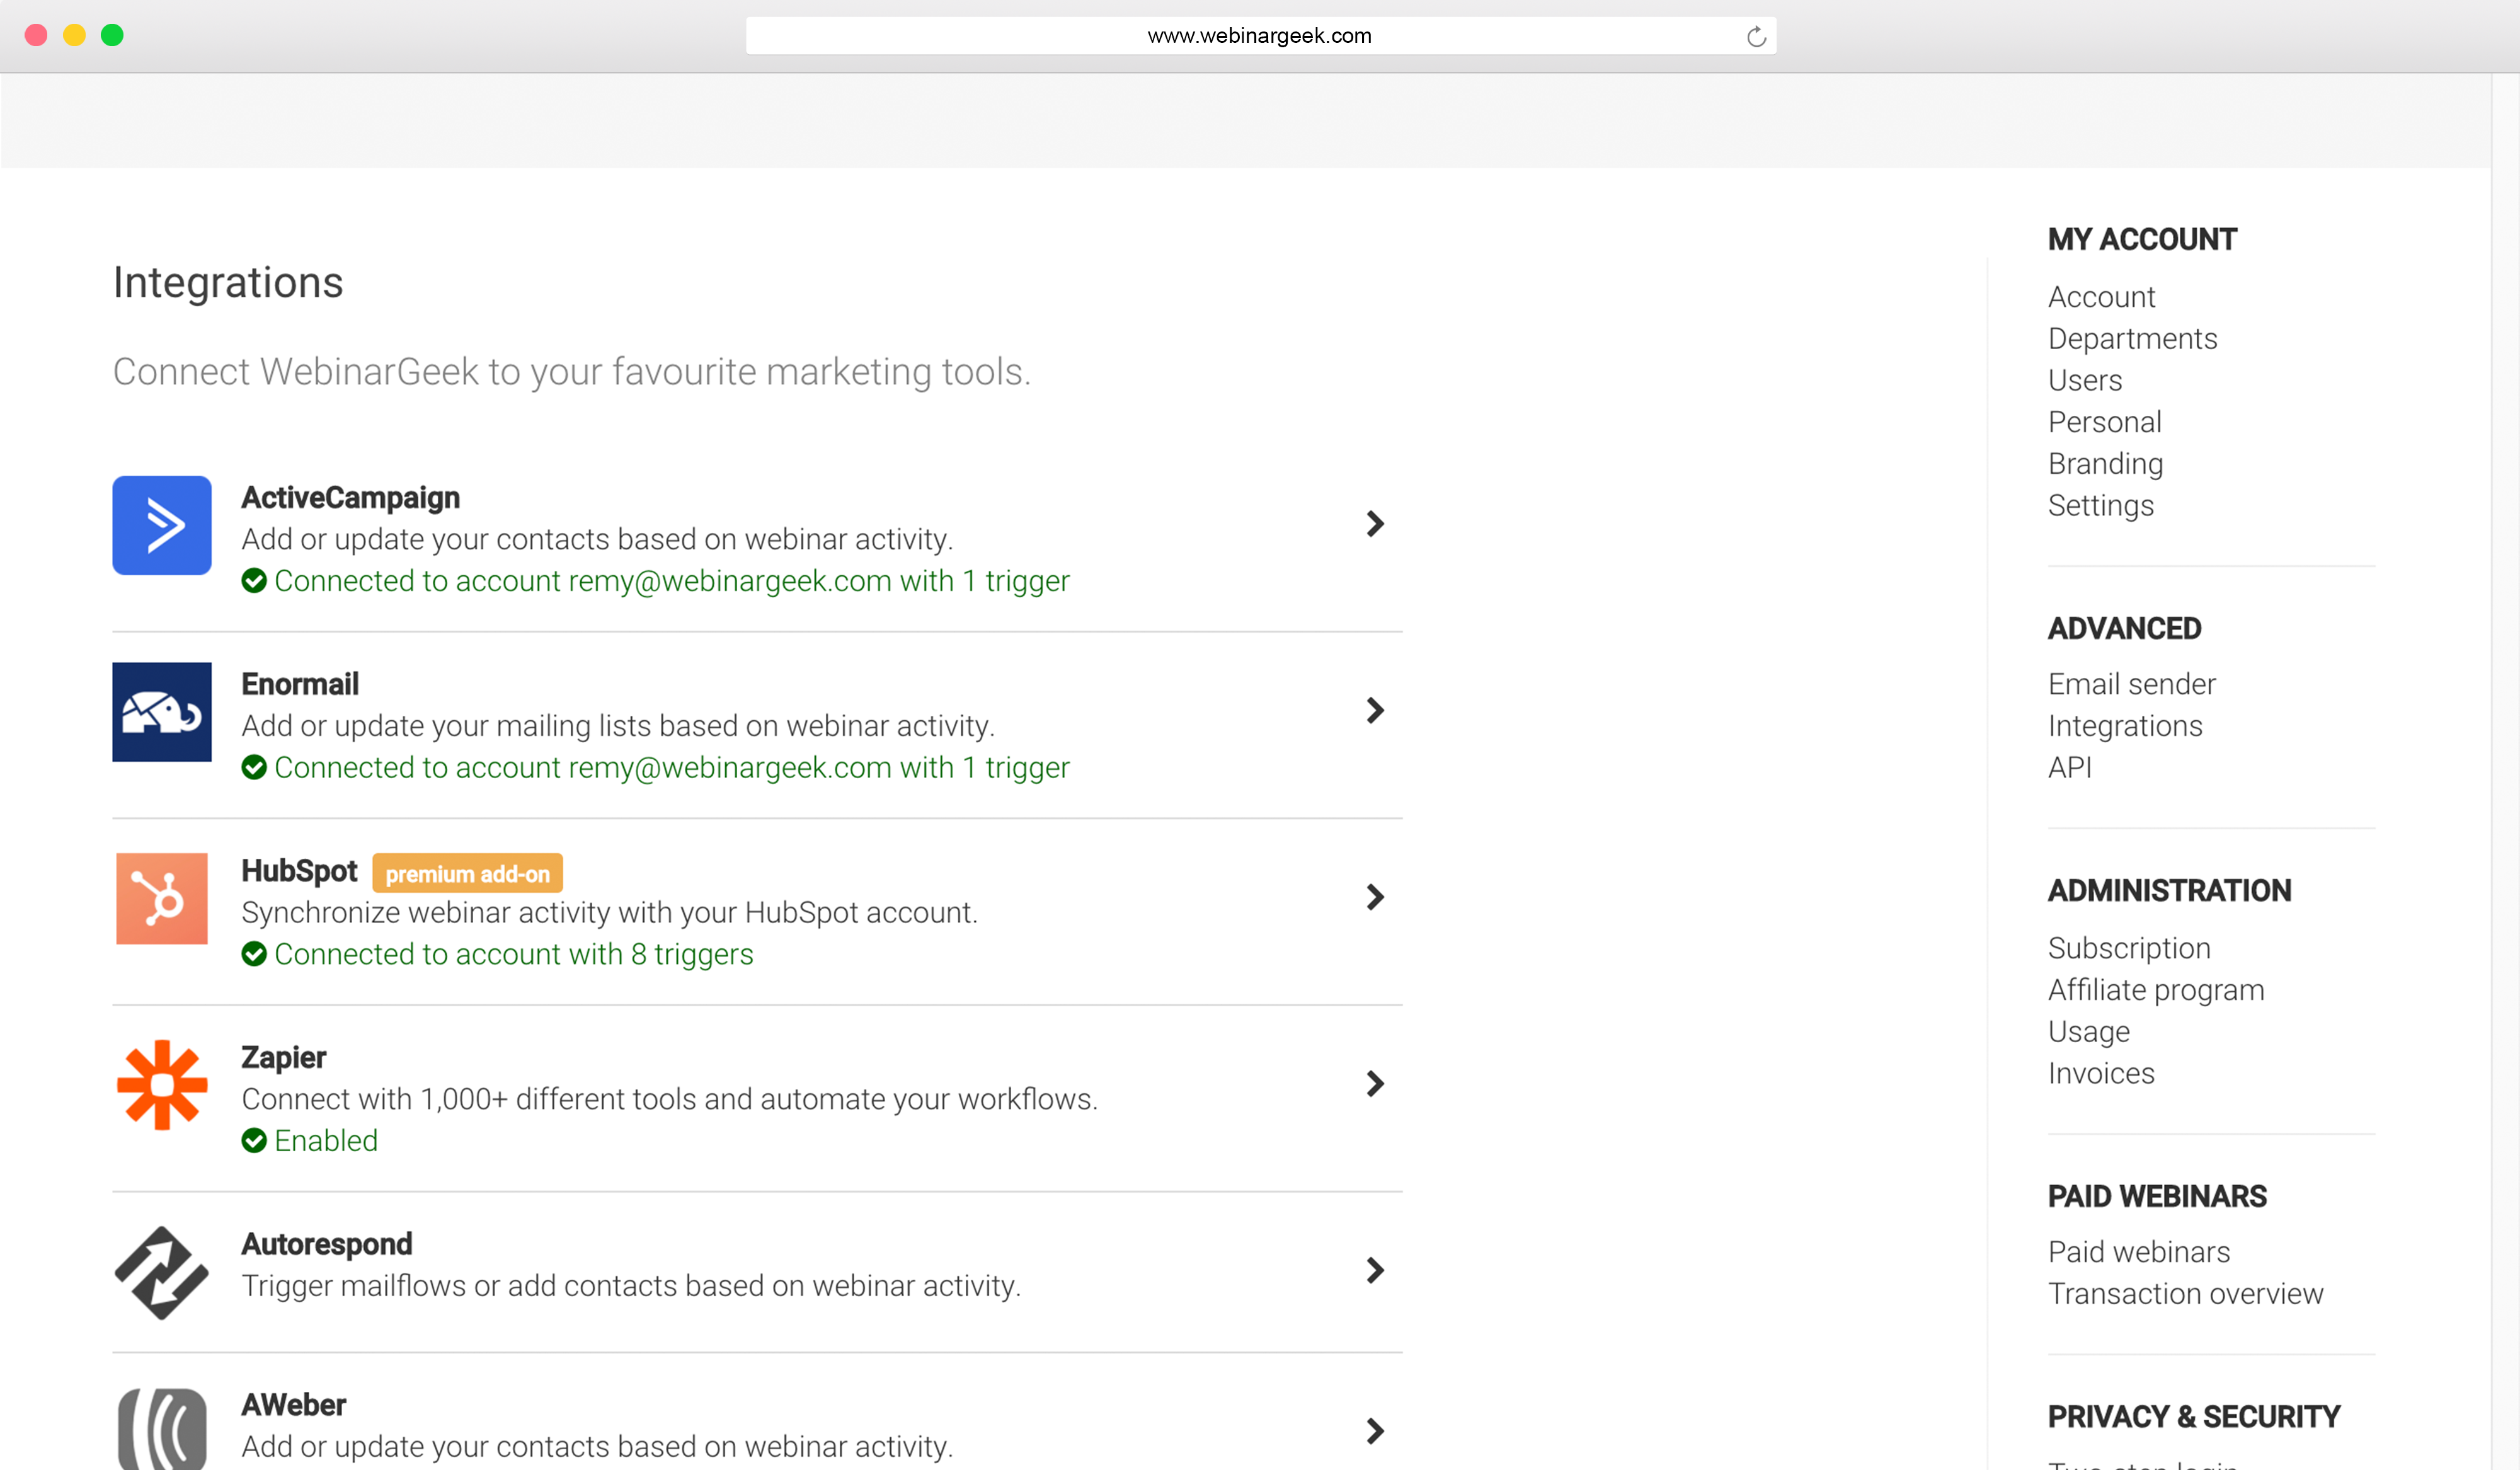This screenshot has width=2520, height=1470.
Task: Open the Integrations sidebar menu item
Action: (x=2125, y=726)
